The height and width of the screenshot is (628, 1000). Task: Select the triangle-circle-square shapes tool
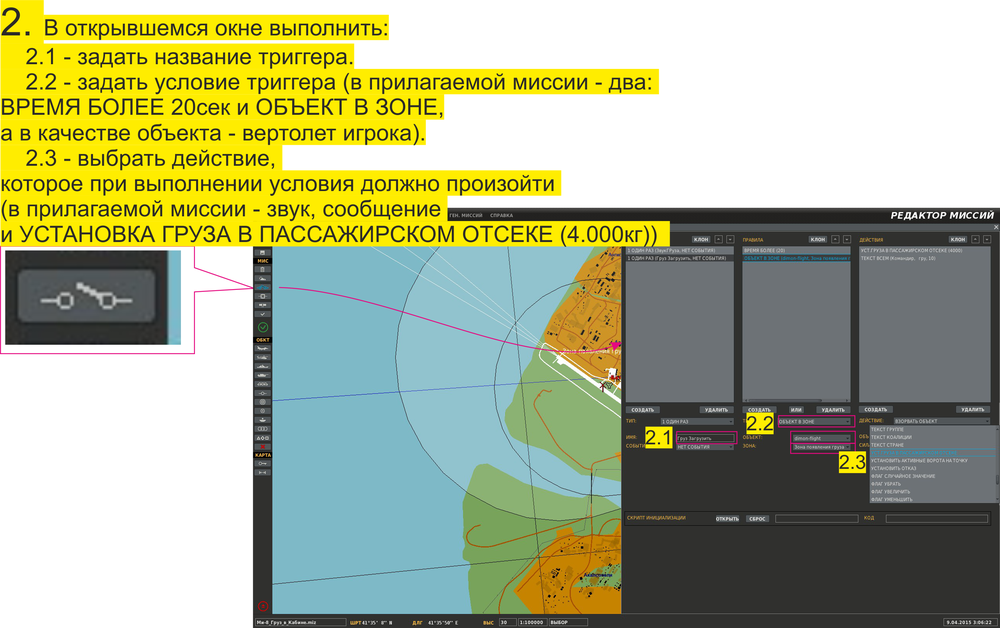262,437
